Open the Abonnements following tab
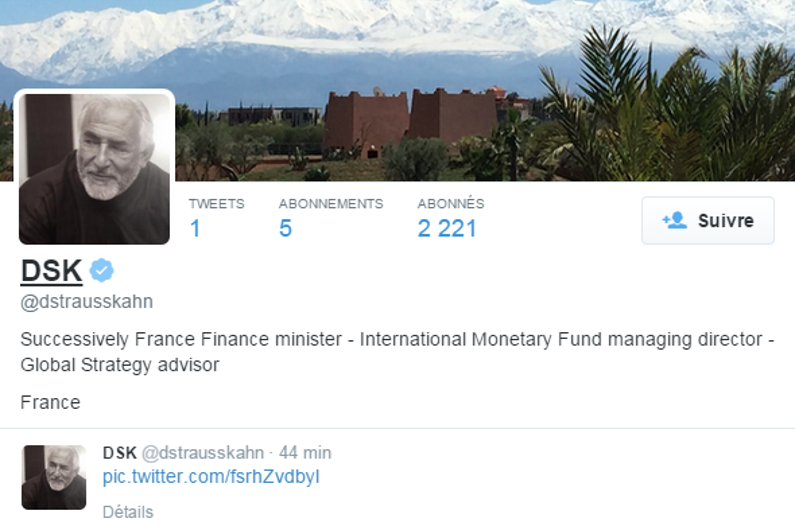Screen dimensions: 795x530 tap(331, 219)
